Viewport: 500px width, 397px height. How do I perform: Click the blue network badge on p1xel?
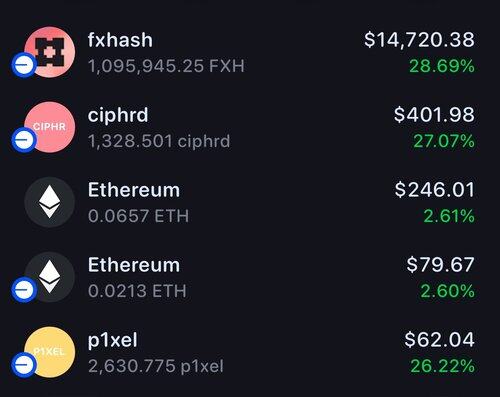click(24, 365)
